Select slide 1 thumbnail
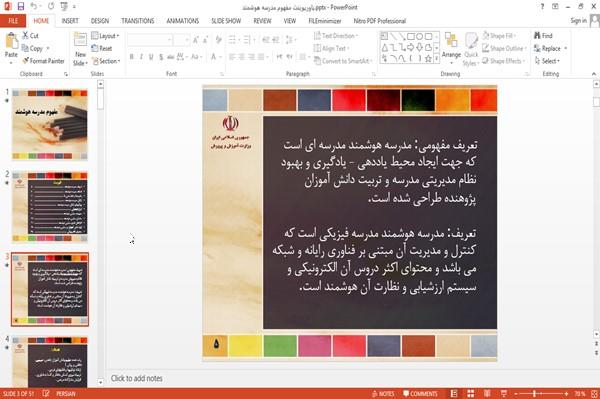 [50, 125]
